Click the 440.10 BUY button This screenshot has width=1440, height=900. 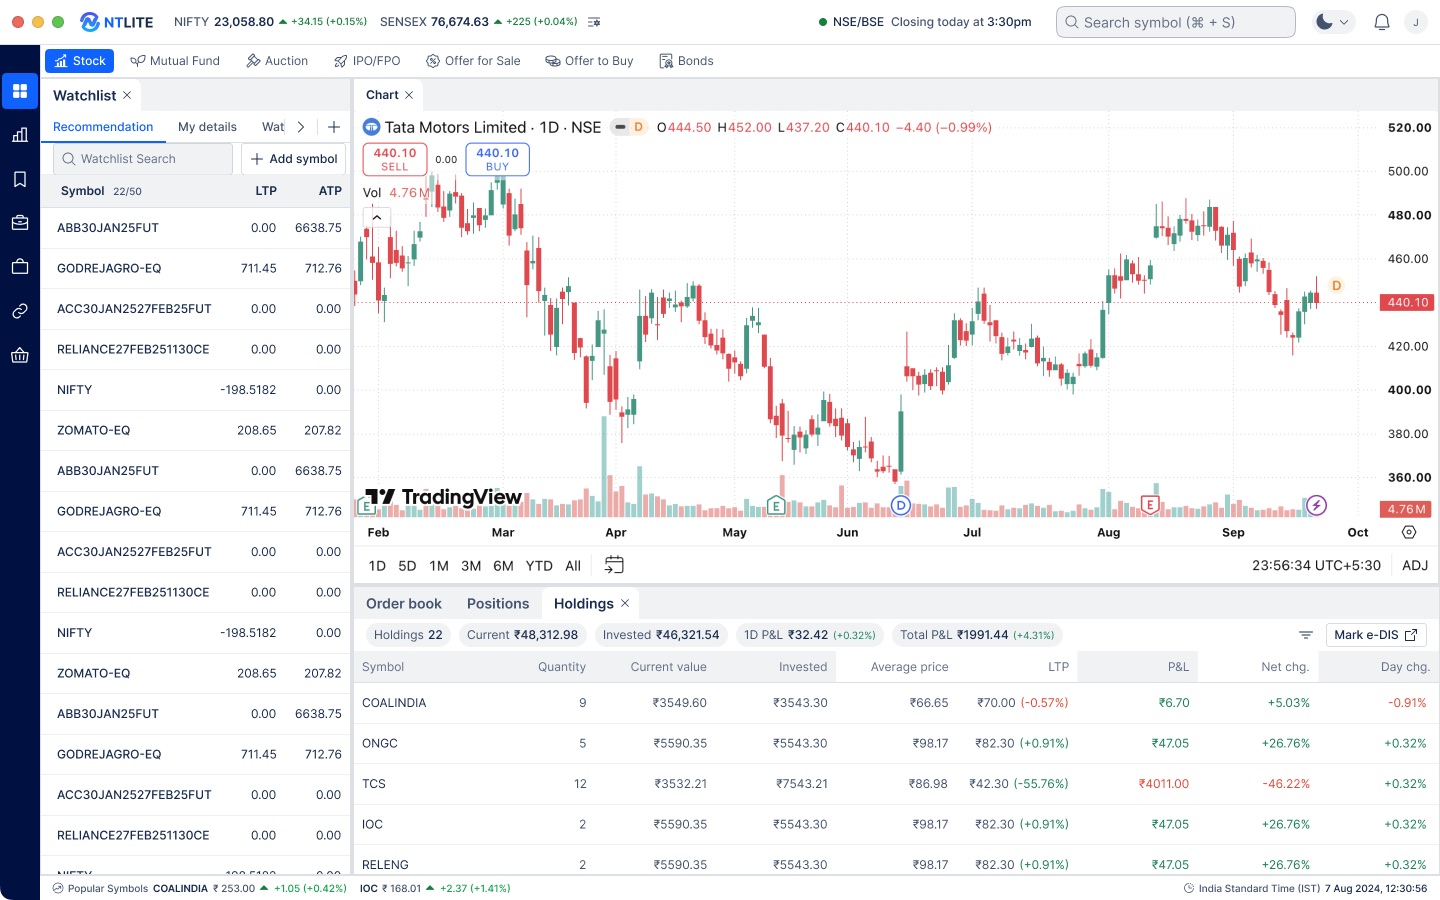point(497,159)
